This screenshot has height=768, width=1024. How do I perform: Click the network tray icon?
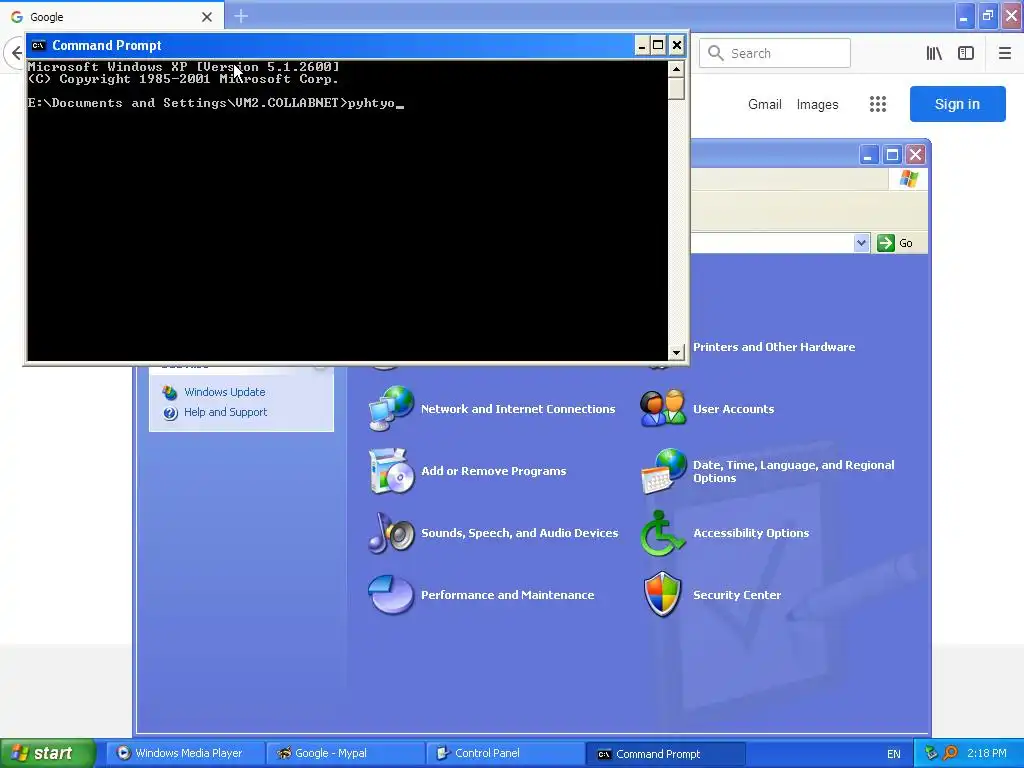931,753
